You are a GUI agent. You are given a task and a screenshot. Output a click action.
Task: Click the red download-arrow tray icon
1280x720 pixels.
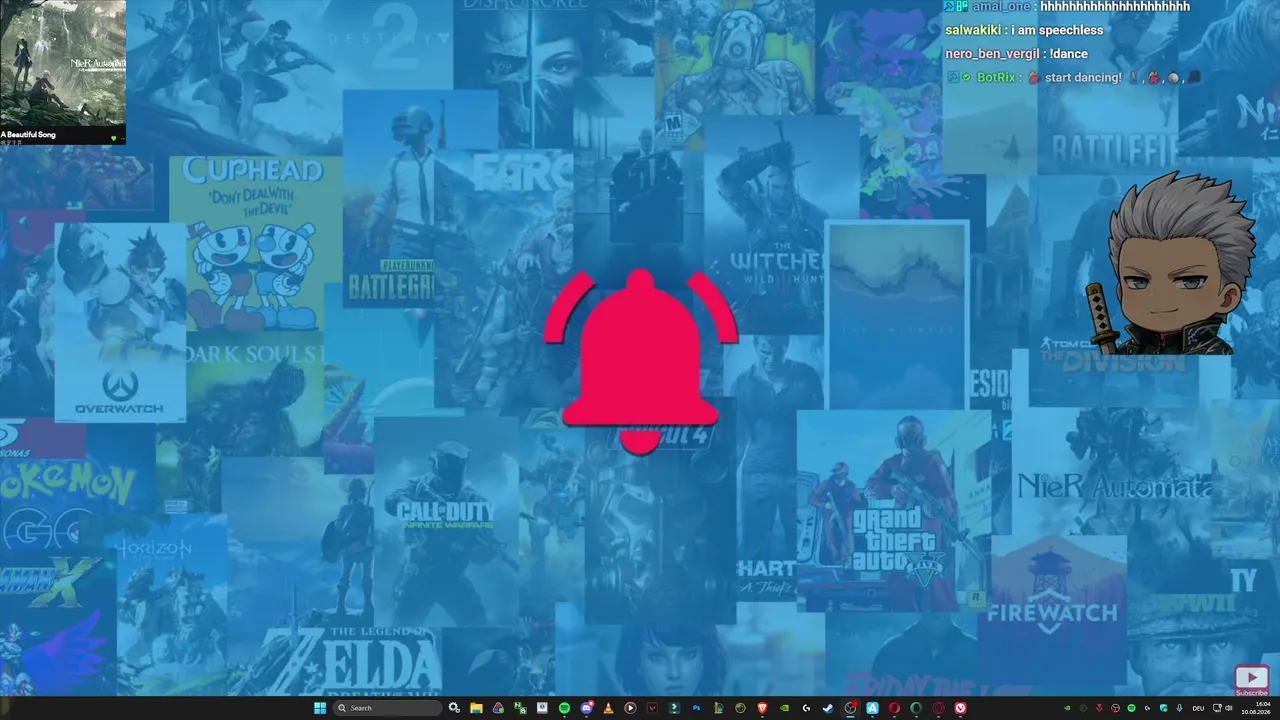click(x=1099, y=708)
